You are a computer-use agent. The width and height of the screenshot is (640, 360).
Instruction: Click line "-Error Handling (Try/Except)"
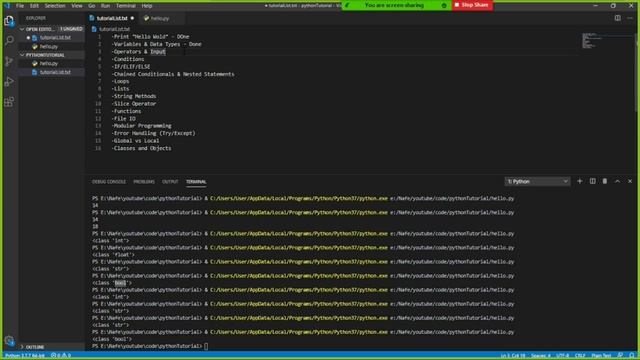coord(154,133)
